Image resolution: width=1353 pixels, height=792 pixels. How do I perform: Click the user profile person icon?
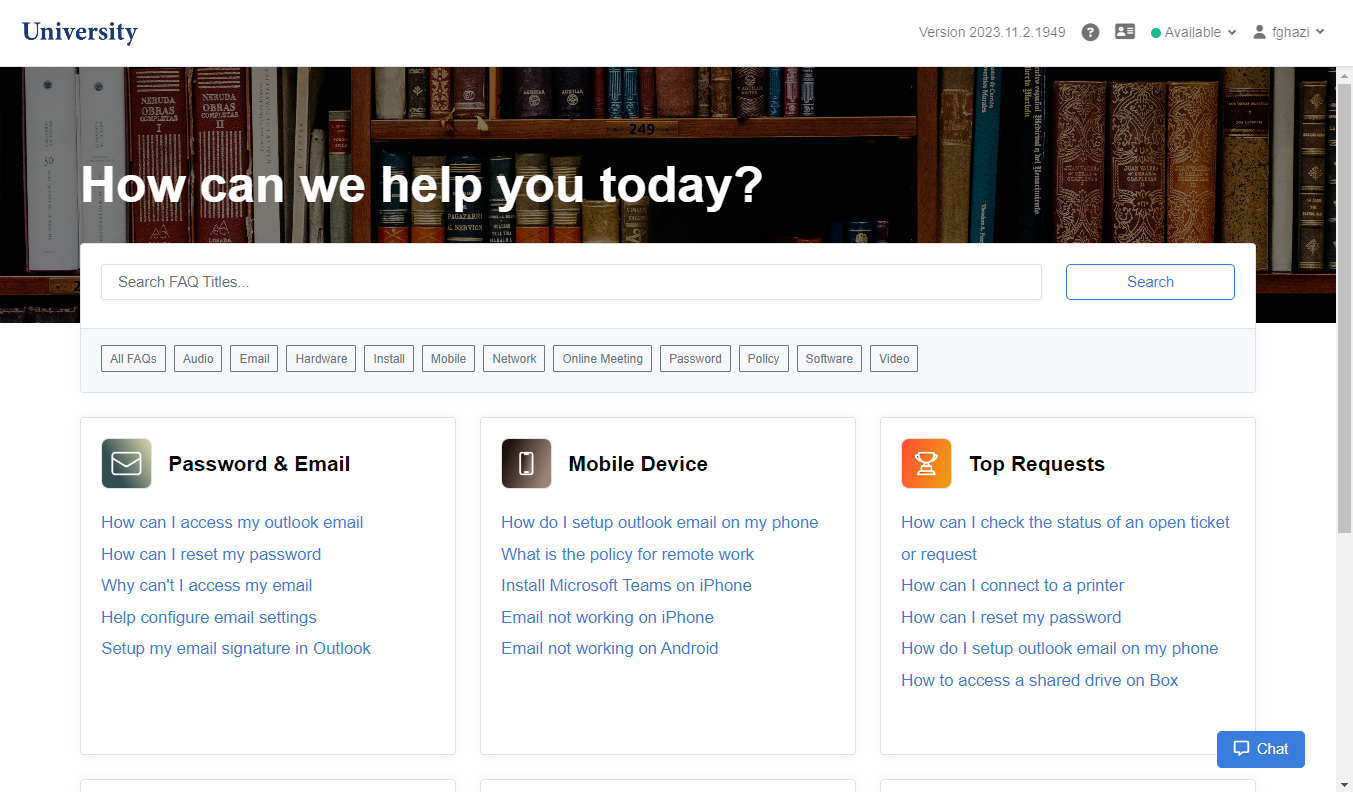(x=1260, y=32)
